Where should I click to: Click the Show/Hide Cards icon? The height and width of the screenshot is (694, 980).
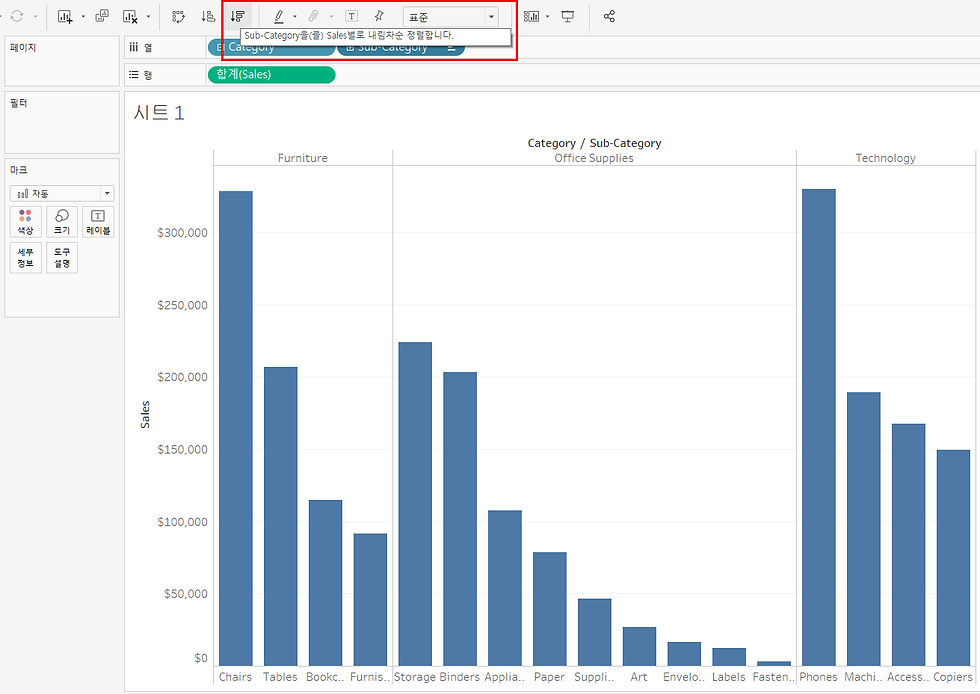pos(531,16)
